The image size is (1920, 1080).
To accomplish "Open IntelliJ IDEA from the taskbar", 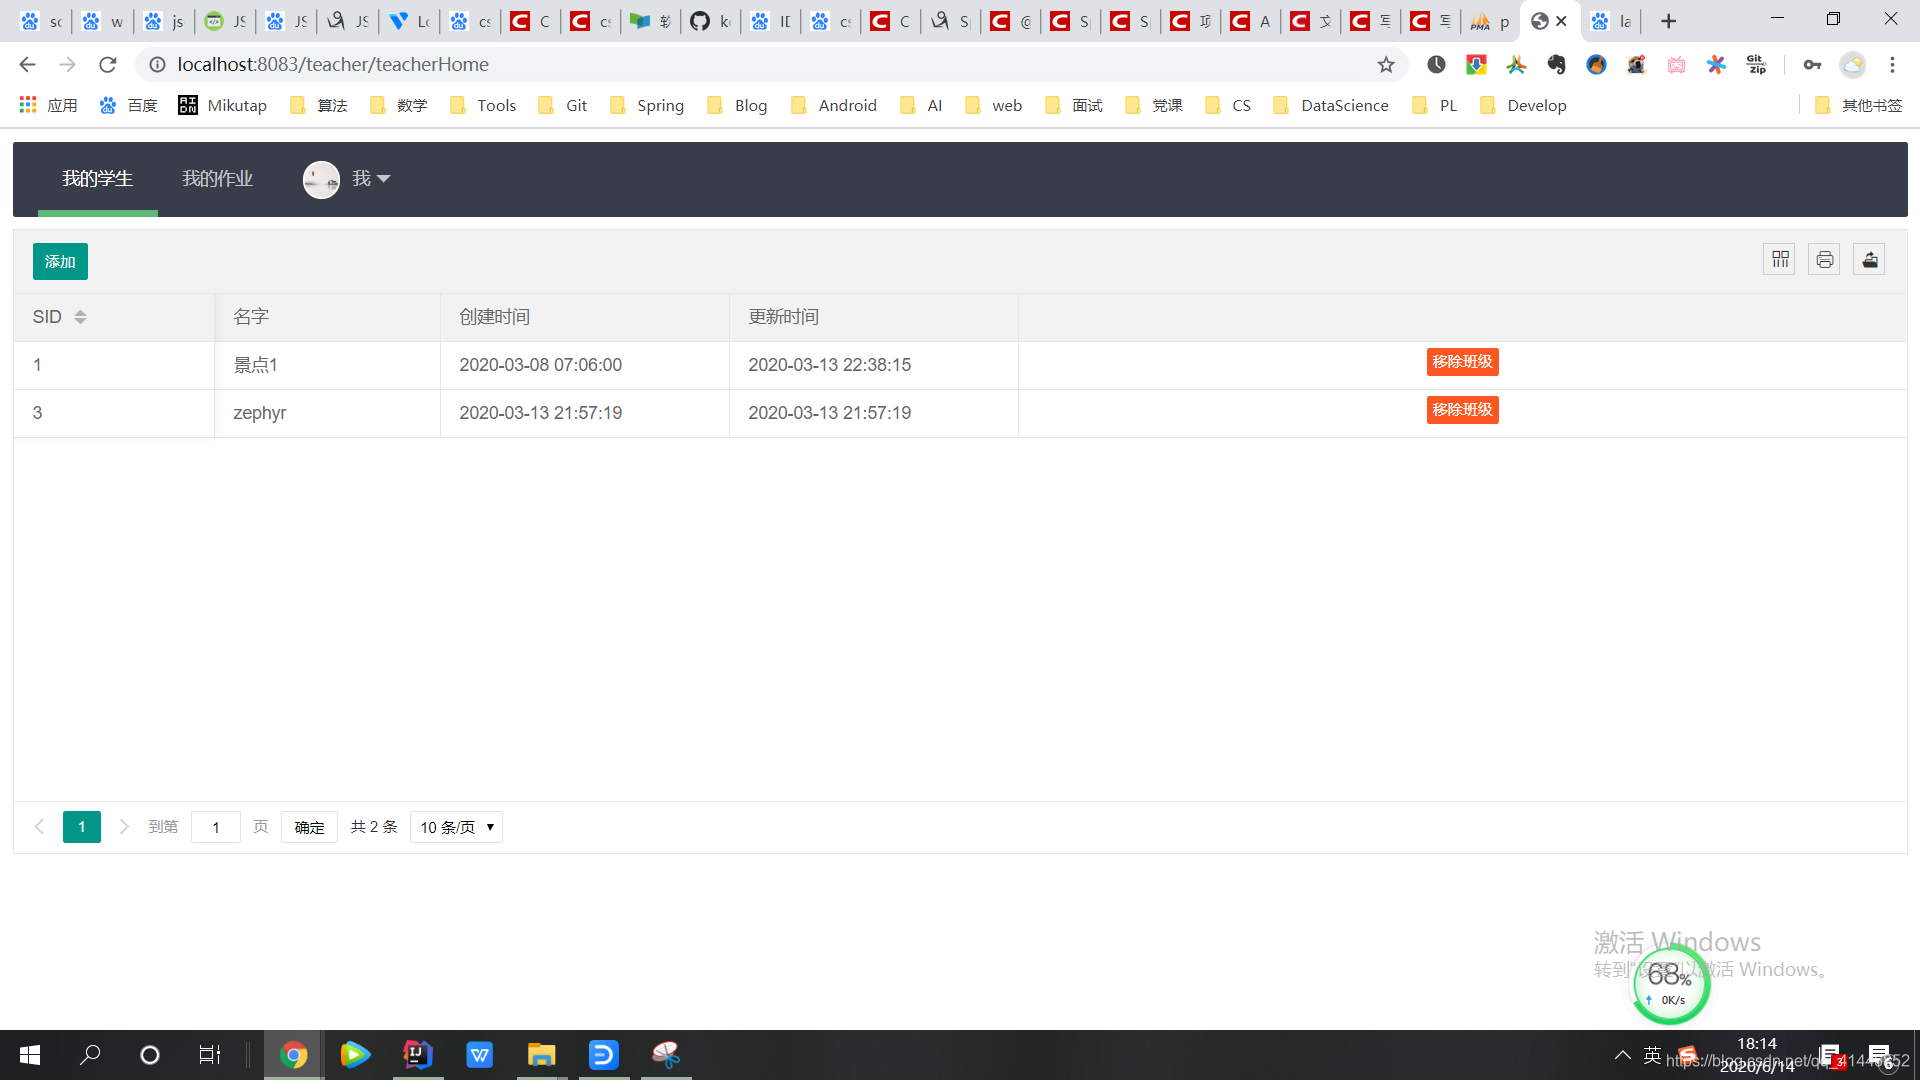I will [418, 1055].
